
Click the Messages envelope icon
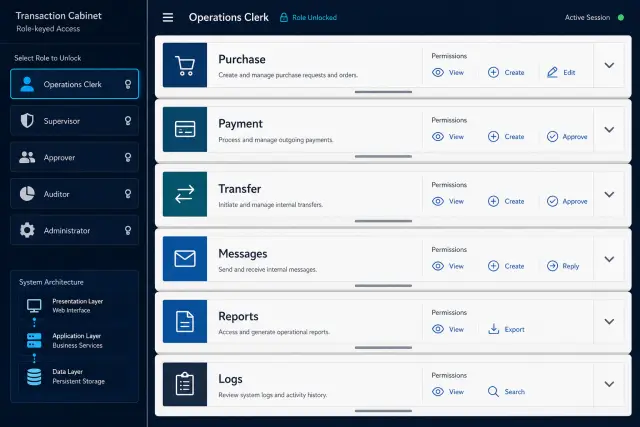click(x=185, y=259)
